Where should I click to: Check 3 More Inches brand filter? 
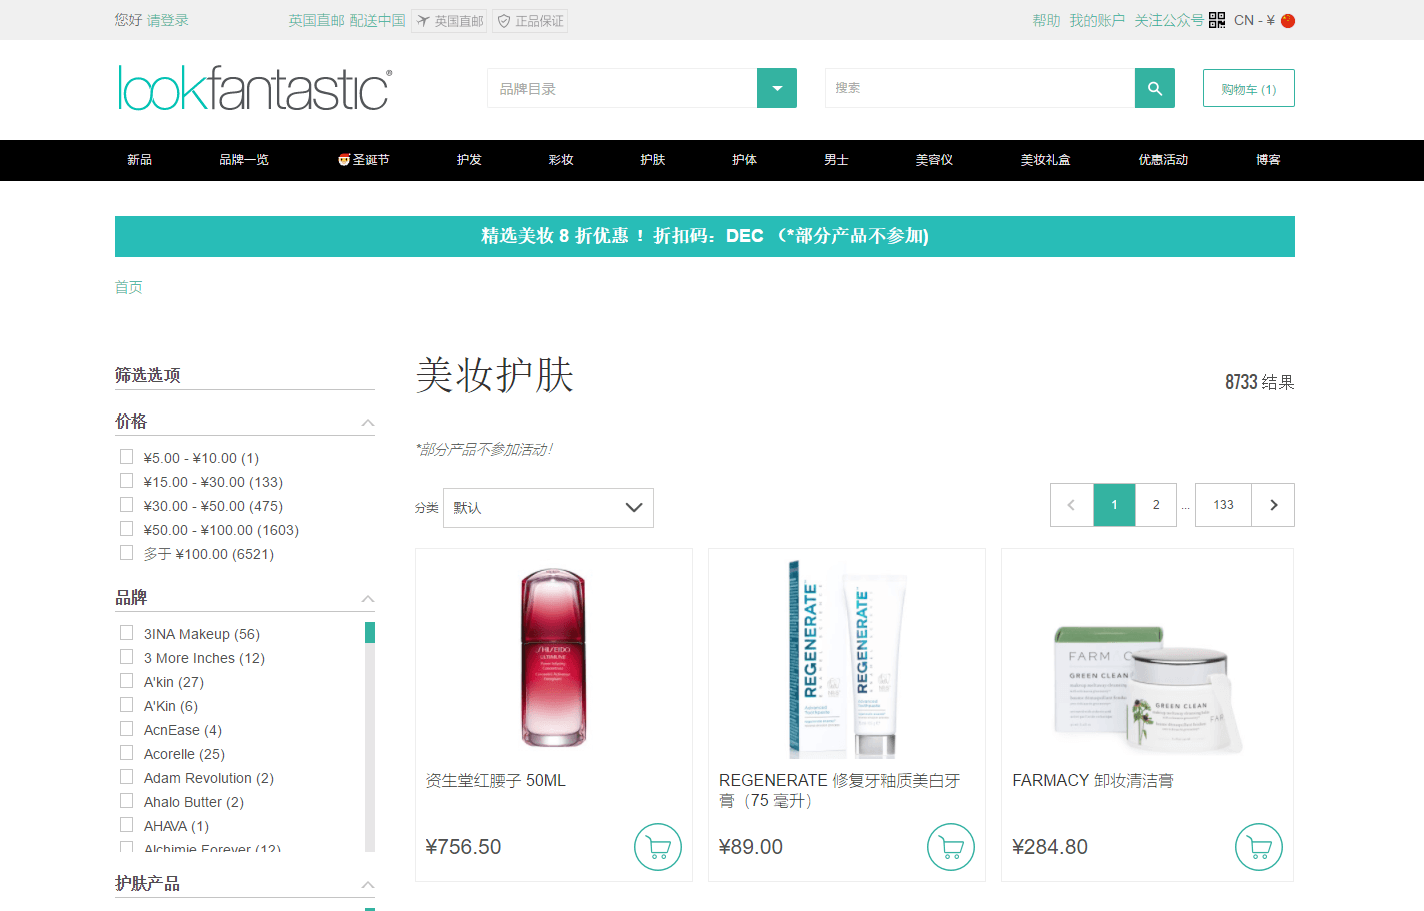tap(126, 656)
